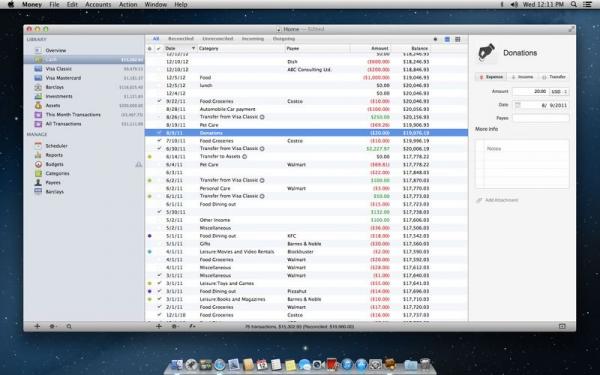Toggle reconciled check on 5/30/11 row
600x375 pixels.
click(x=159, y=212)
